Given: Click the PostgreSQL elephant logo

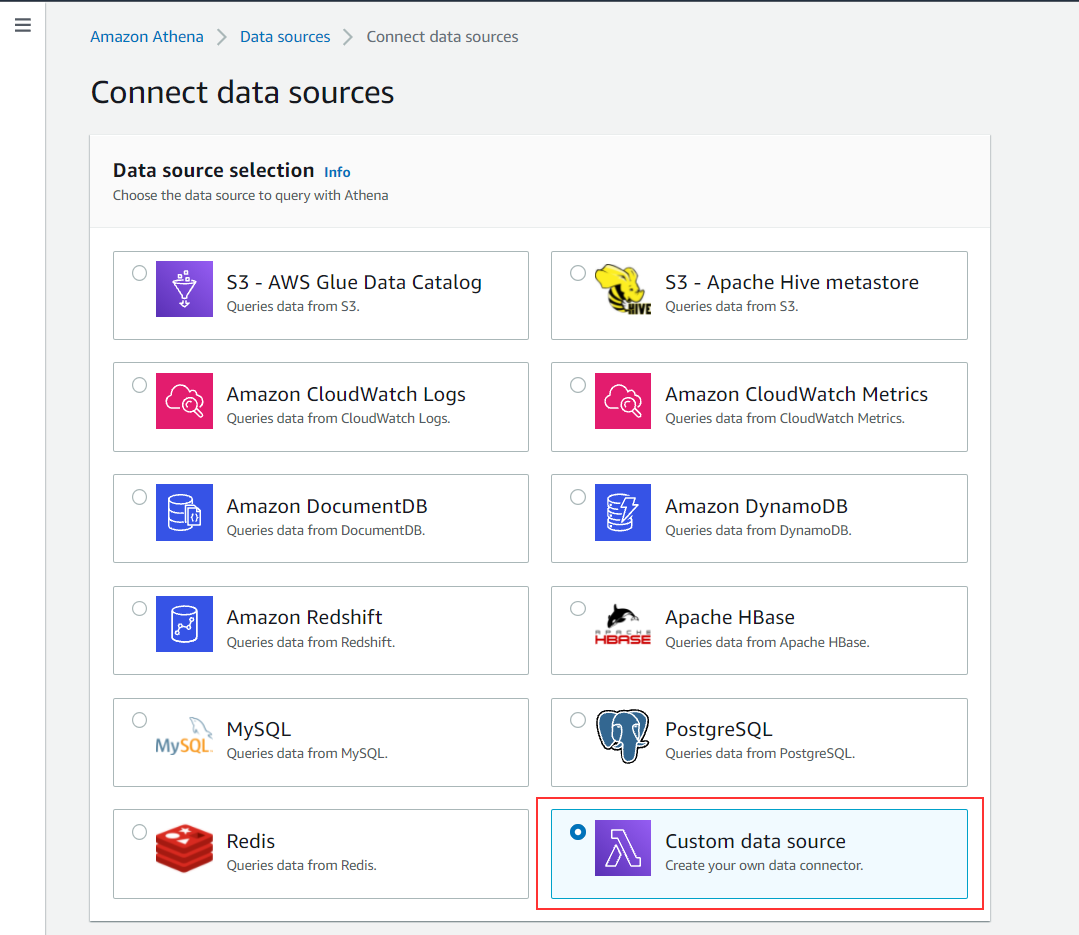Looking at the screenshot, I should click(623, 736).
